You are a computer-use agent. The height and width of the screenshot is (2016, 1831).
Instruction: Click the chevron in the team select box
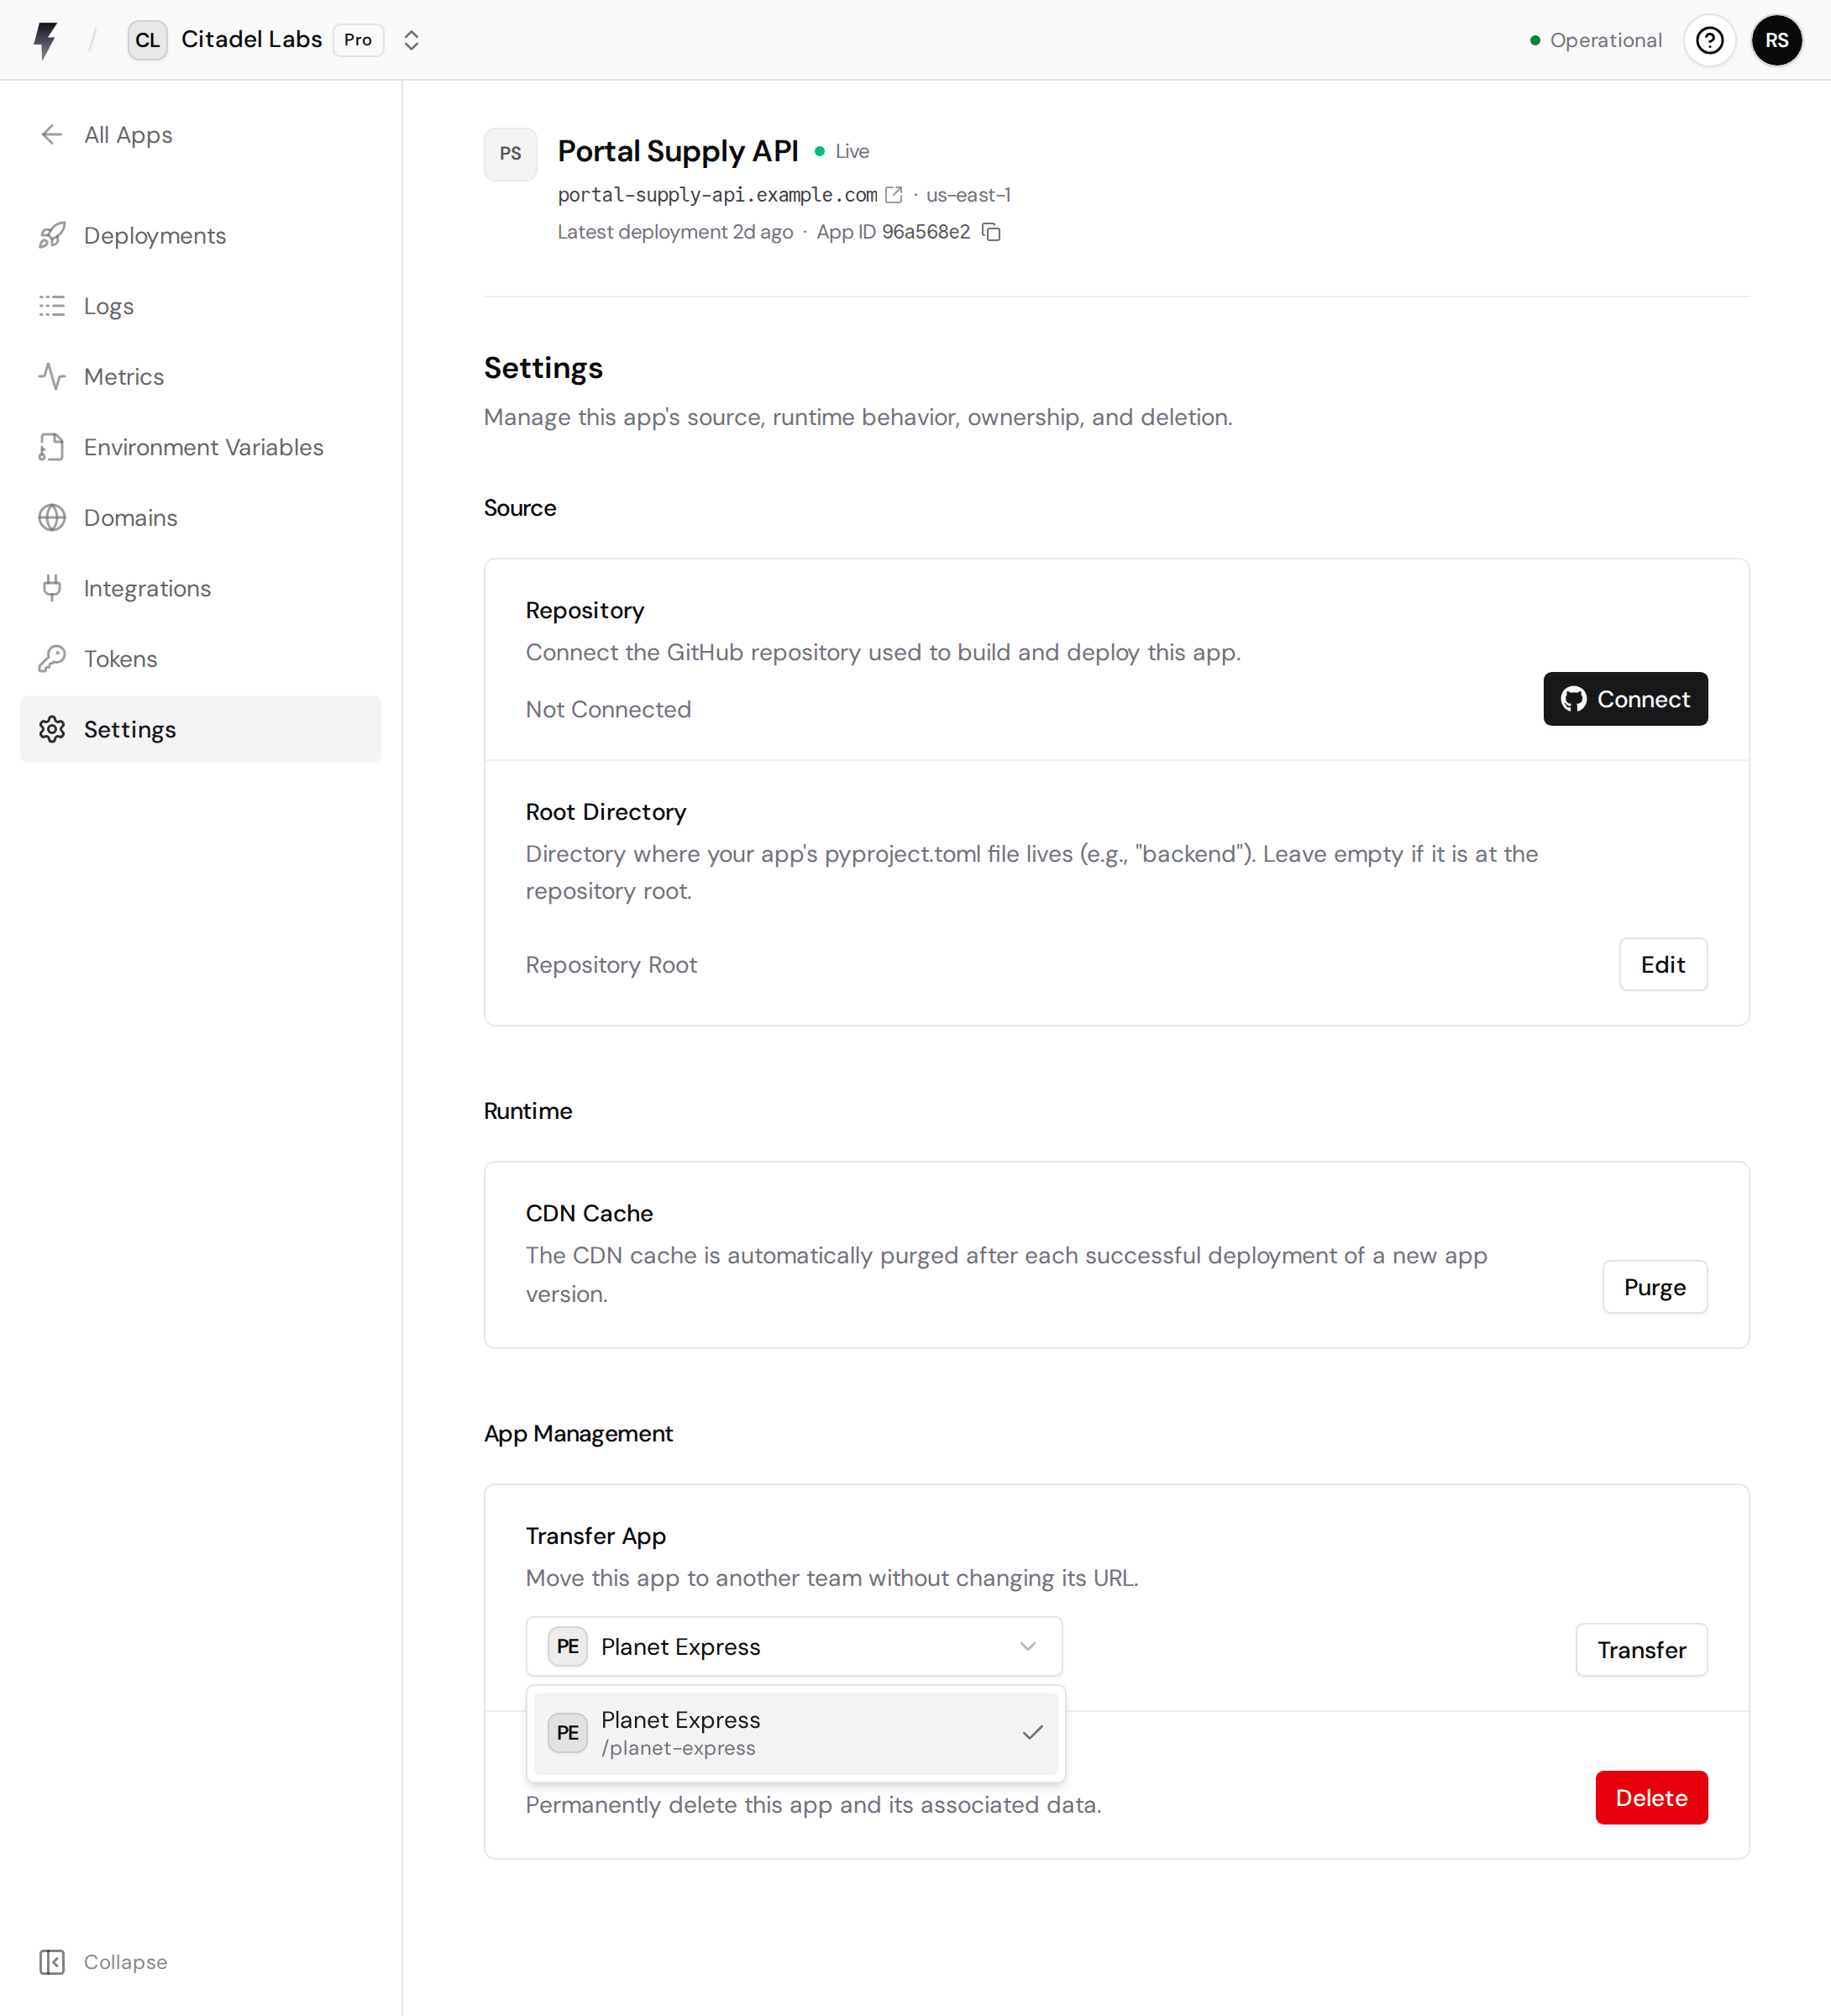[1027, 1646]
